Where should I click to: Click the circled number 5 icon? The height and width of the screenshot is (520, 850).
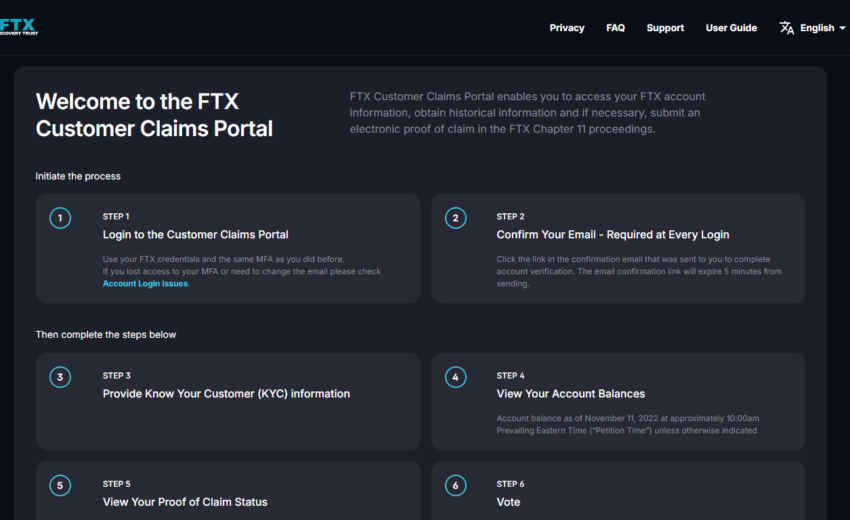60,485
